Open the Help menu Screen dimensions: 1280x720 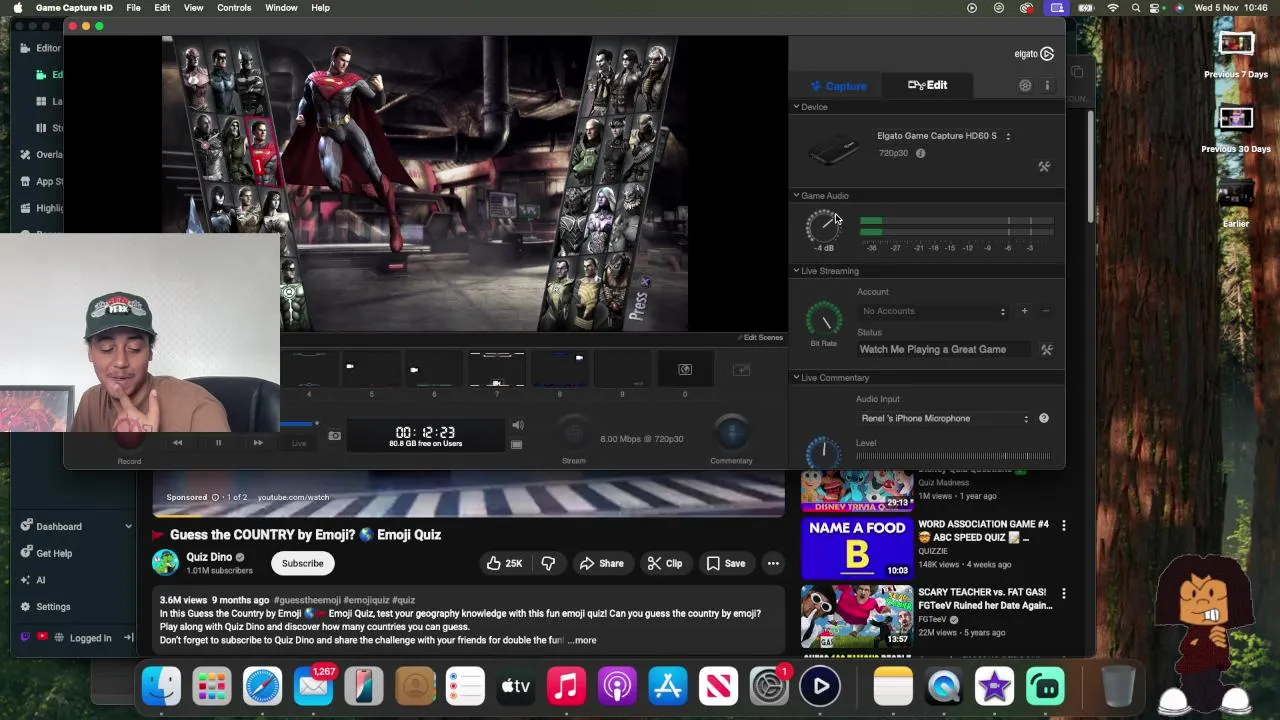point(320,8)
